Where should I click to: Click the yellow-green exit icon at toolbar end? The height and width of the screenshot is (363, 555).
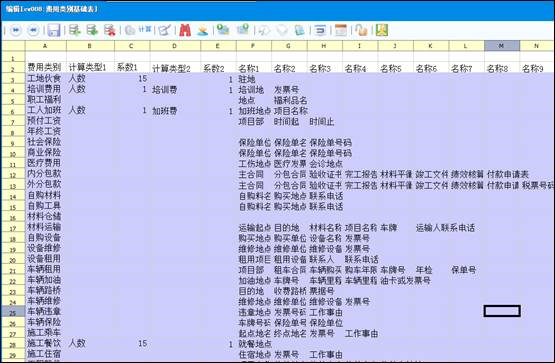382,30
